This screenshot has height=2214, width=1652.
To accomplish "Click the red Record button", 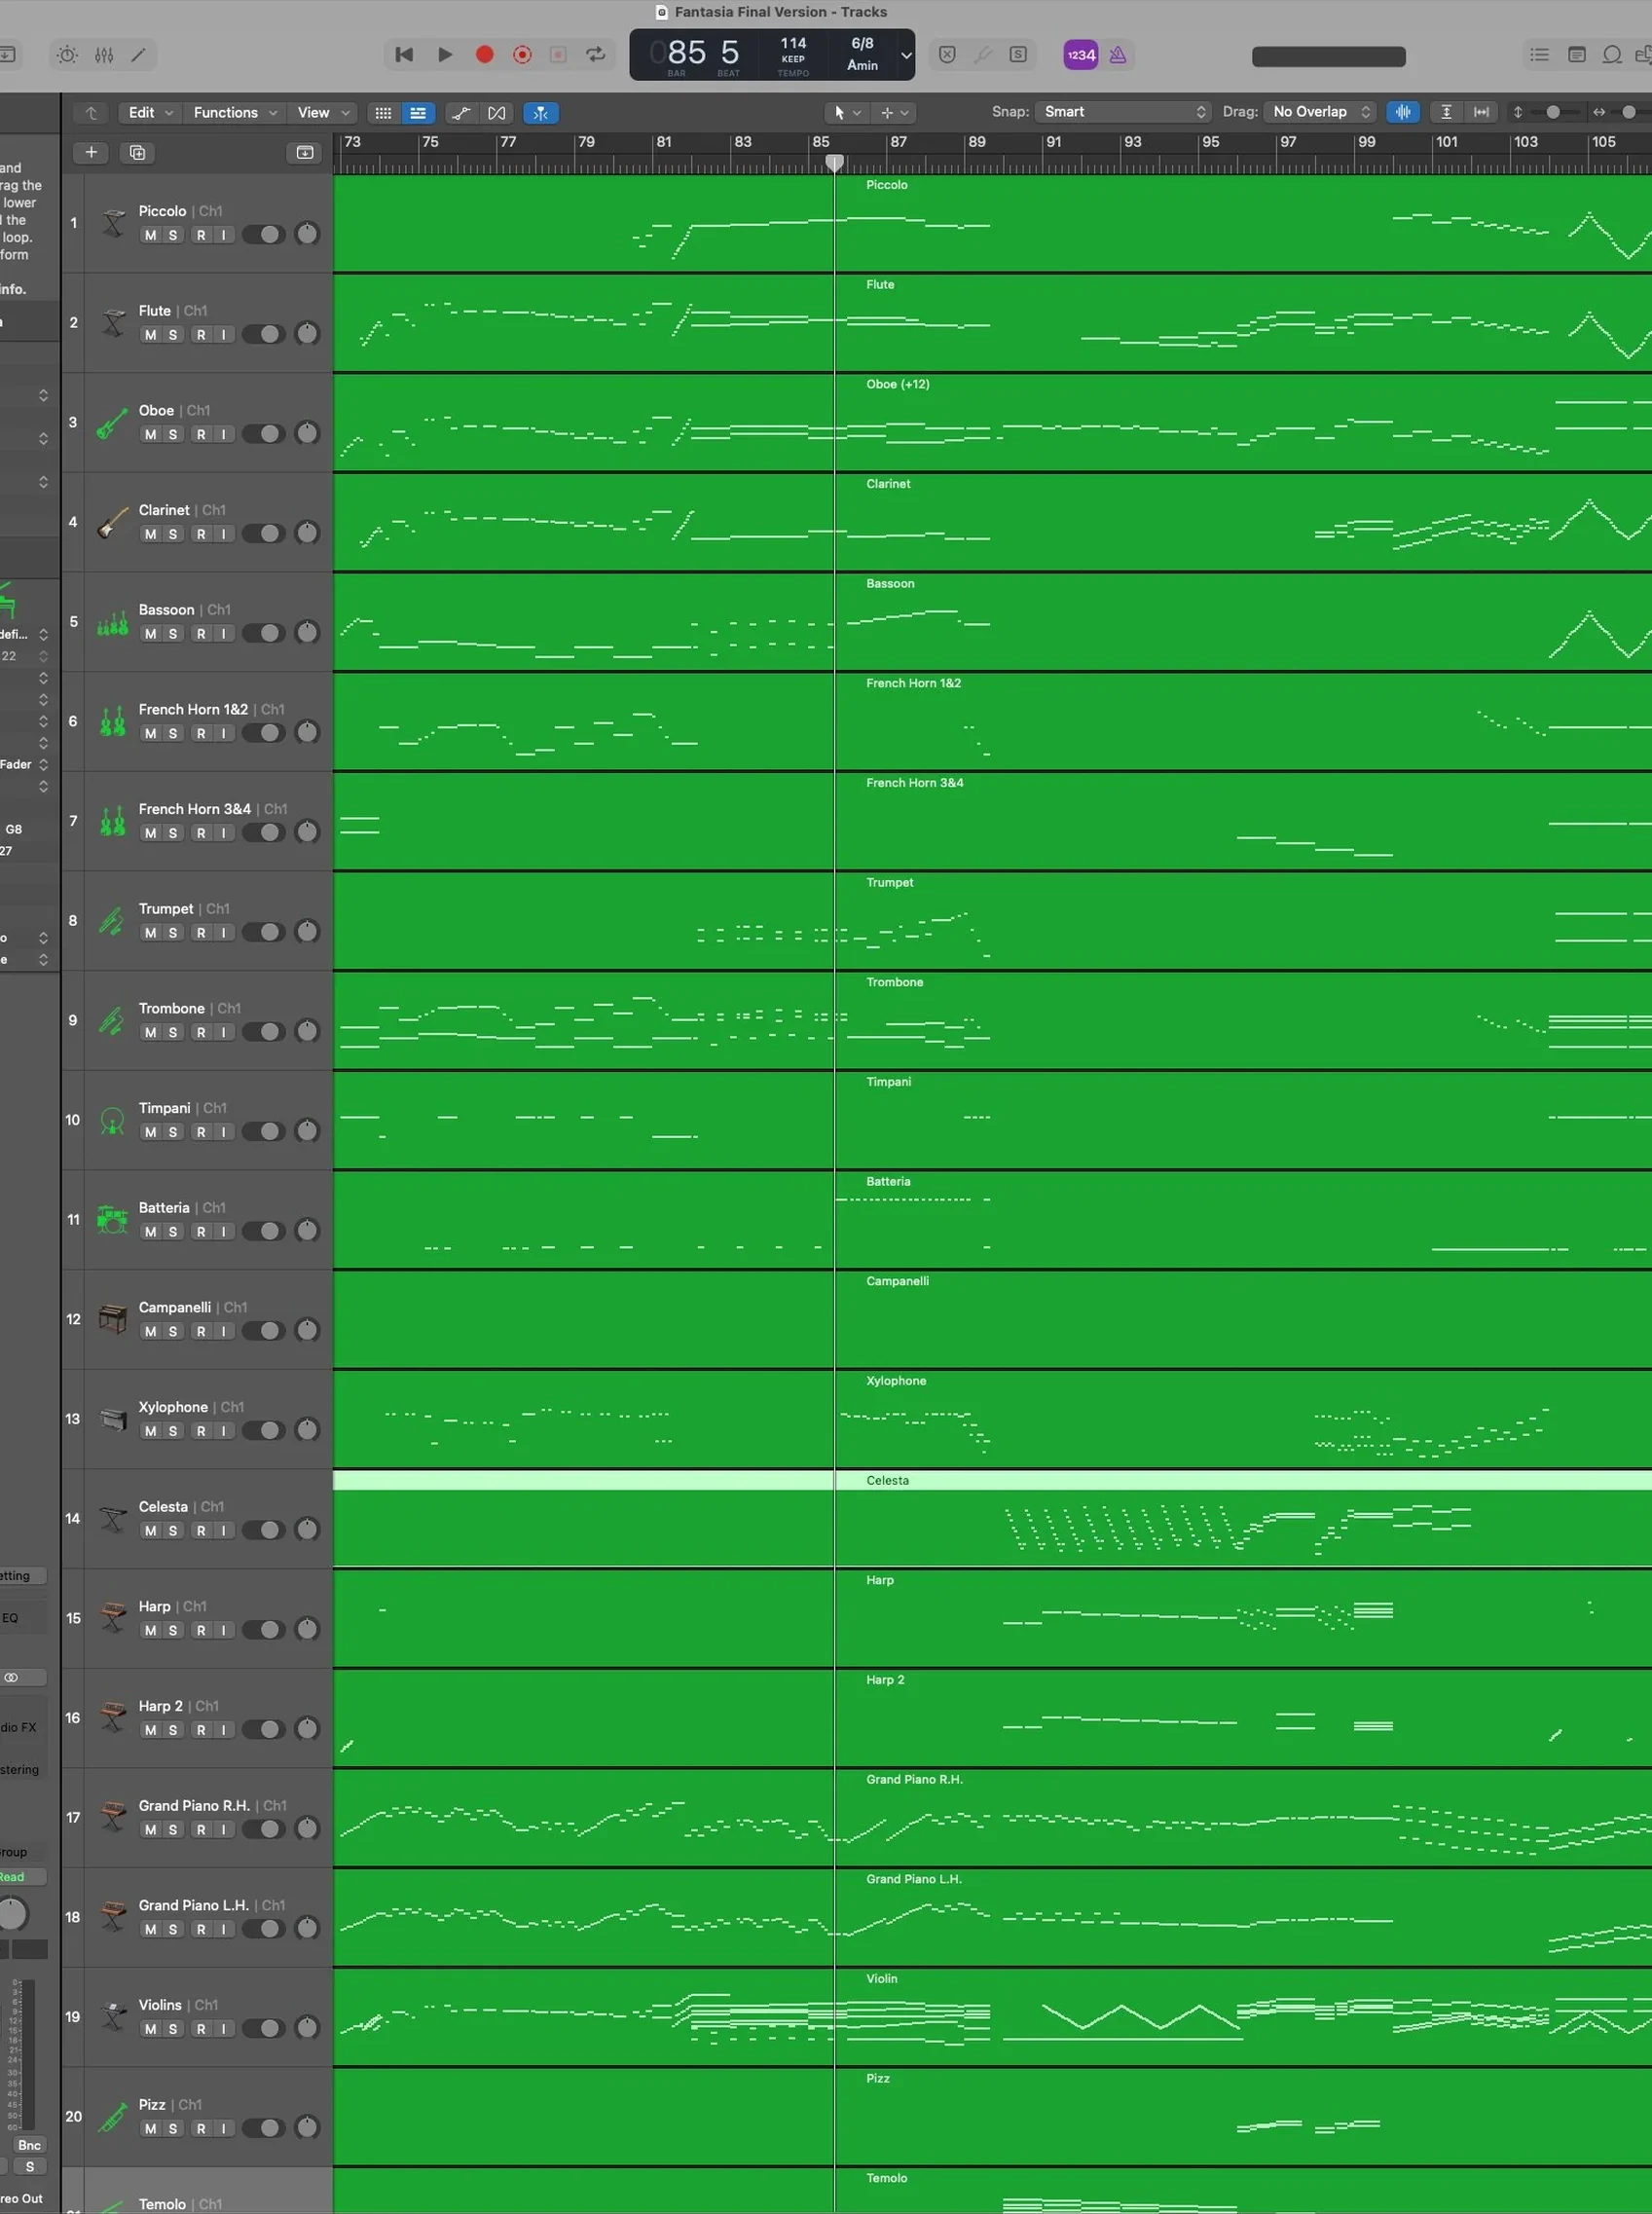I will tap(485, 55).
